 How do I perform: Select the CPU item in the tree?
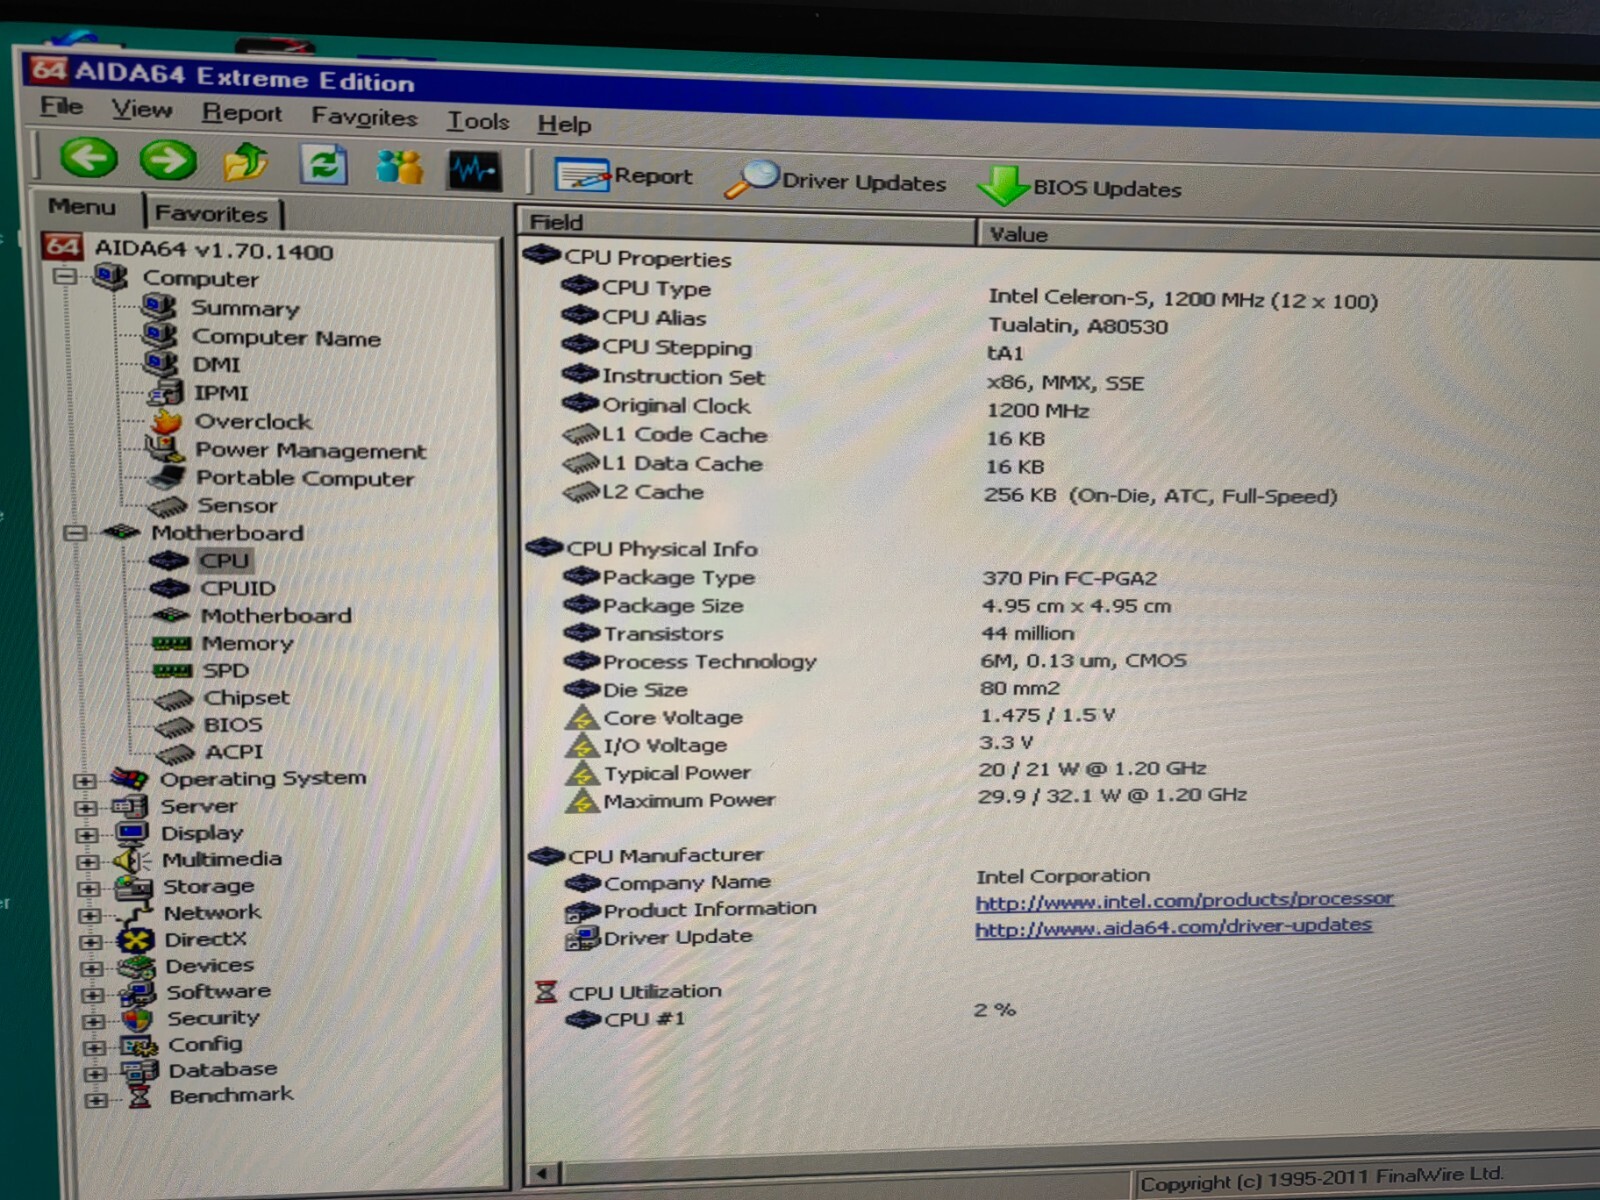pos(224,560)
